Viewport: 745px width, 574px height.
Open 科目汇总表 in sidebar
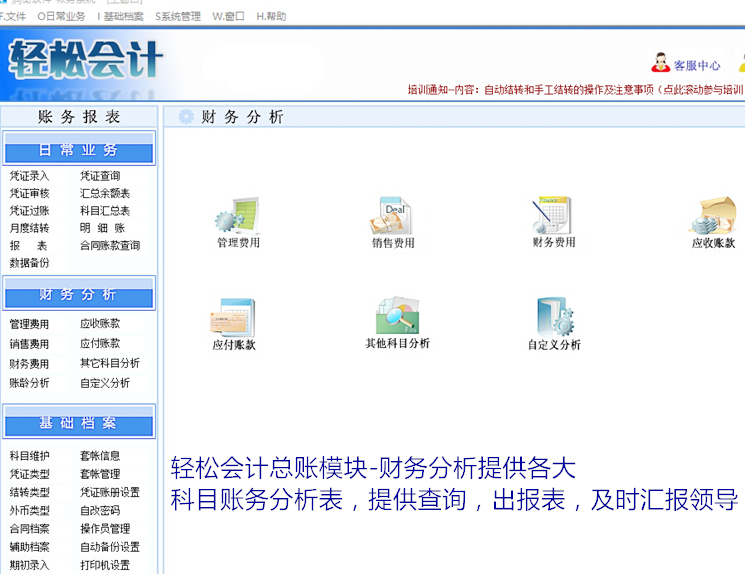coord(105,211)
